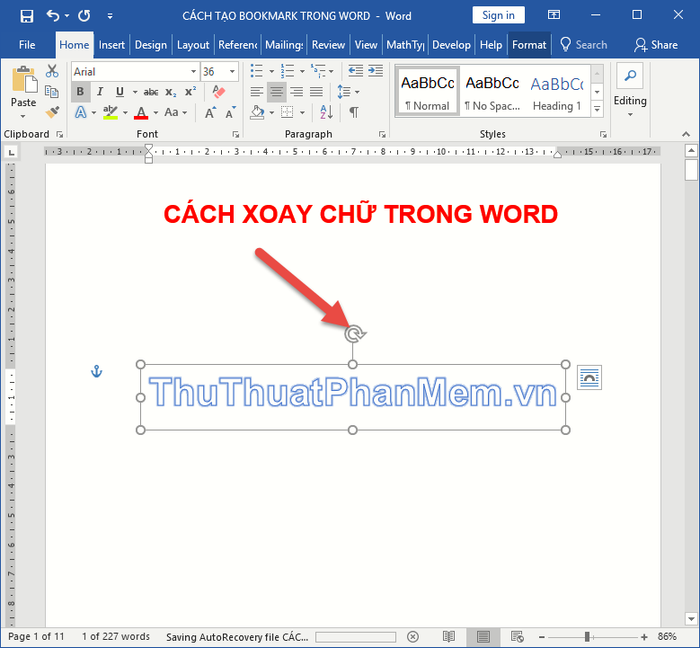Click the Increase Indent icon

375,71
